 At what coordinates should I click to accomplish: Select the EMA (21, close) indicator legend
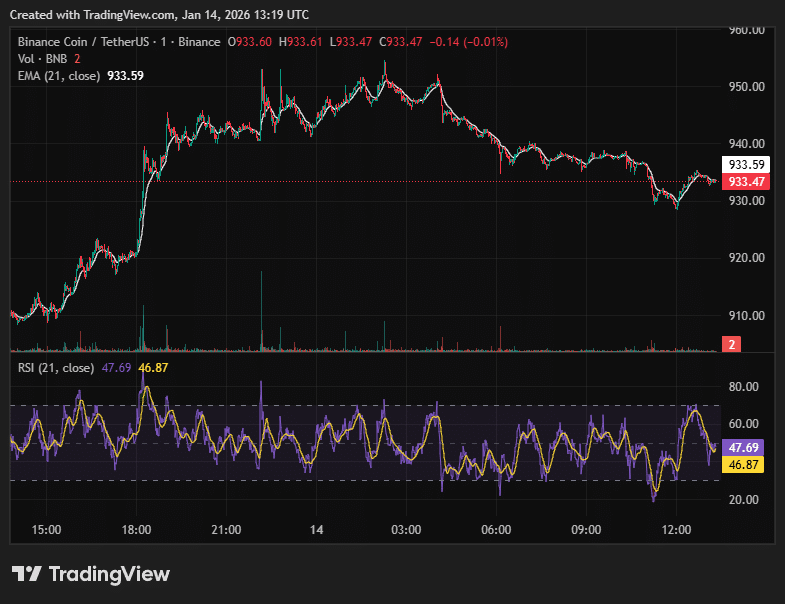click(x=59, y=76)
